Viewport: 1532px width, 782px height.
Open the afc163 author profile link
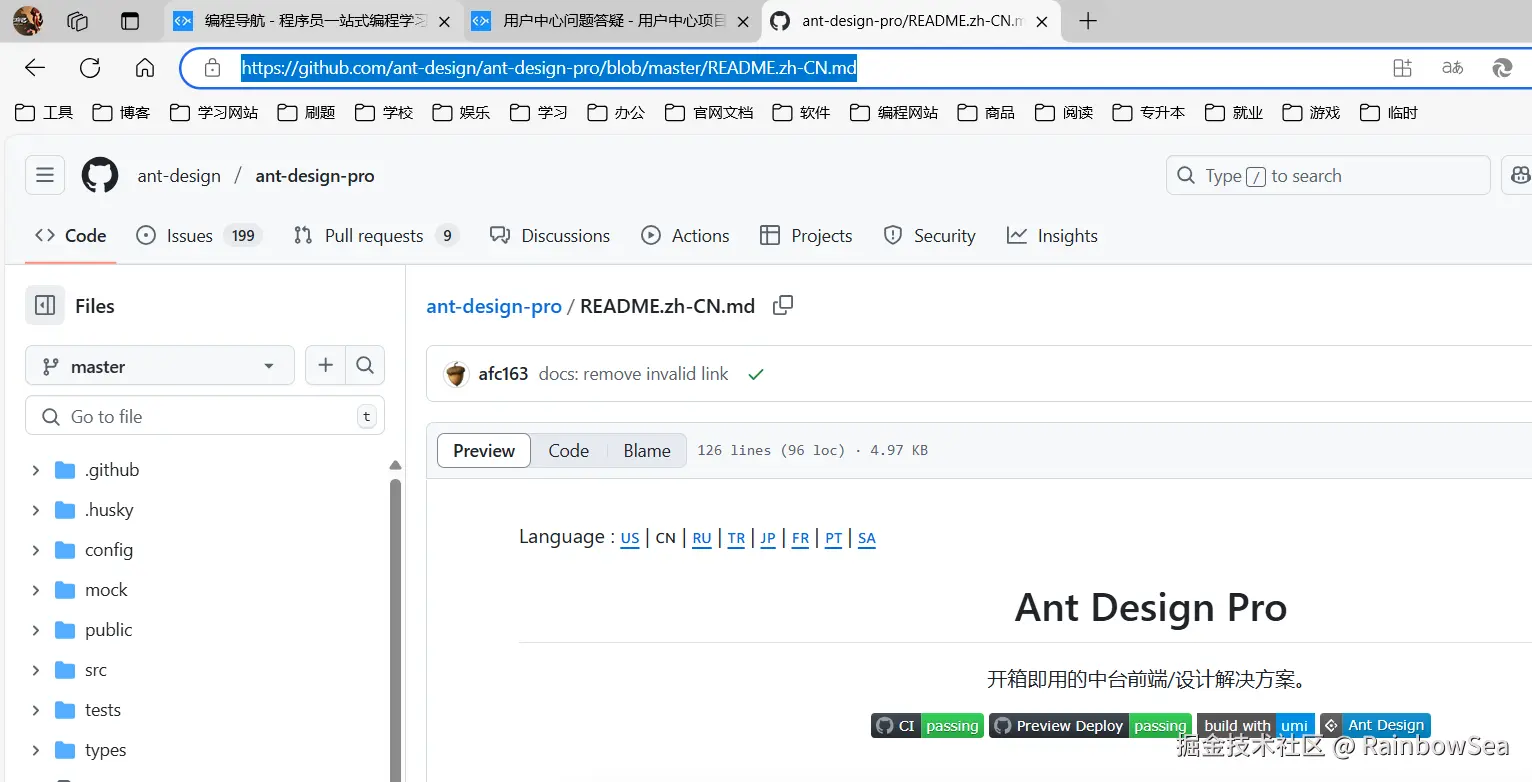(x=503, y=374)
